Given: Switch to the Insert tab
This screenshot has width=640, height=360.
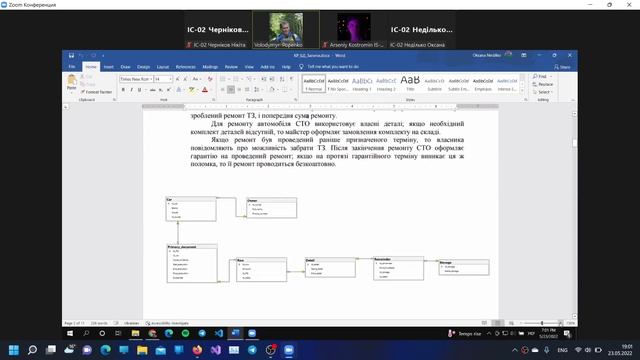Looking at the screenshot, I should click(x=109, y=67).
